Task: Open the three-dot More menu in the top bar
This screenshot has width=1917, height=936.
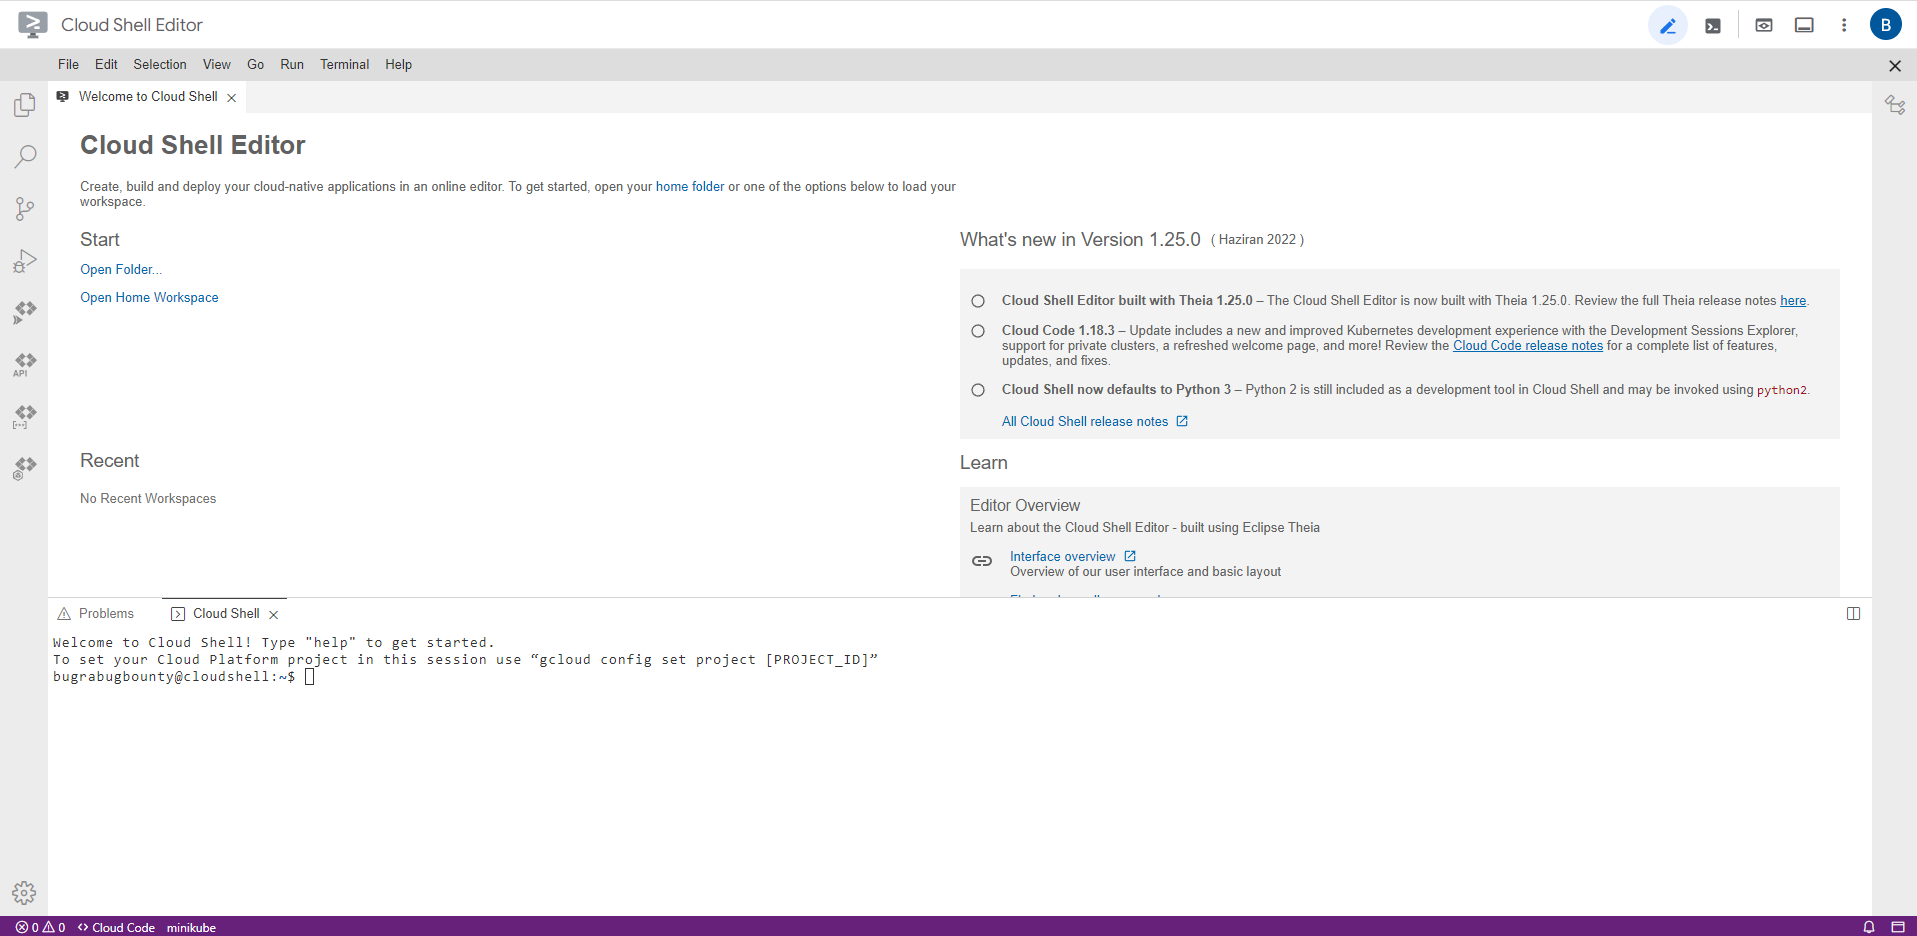Action: tap(1844, 26)
